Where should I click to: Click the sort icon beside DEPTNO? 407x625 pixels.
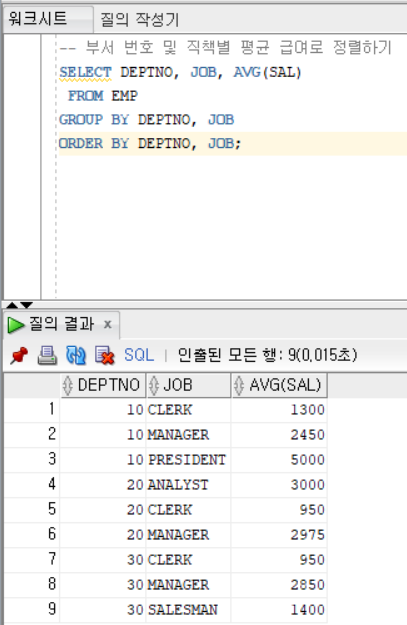[x=68, y=385]
